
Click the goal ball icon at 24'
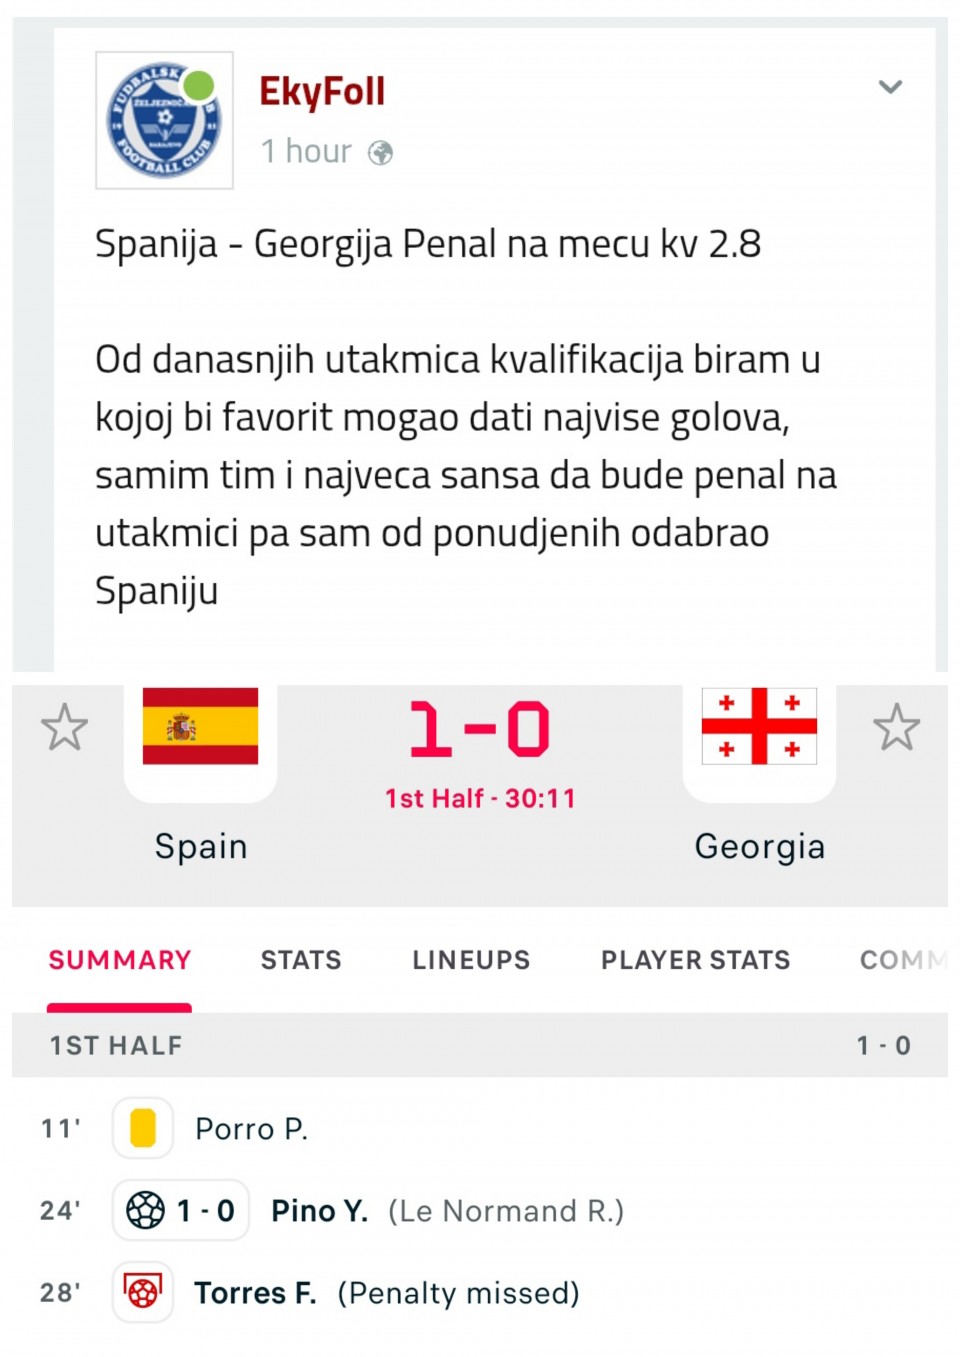146,1210
